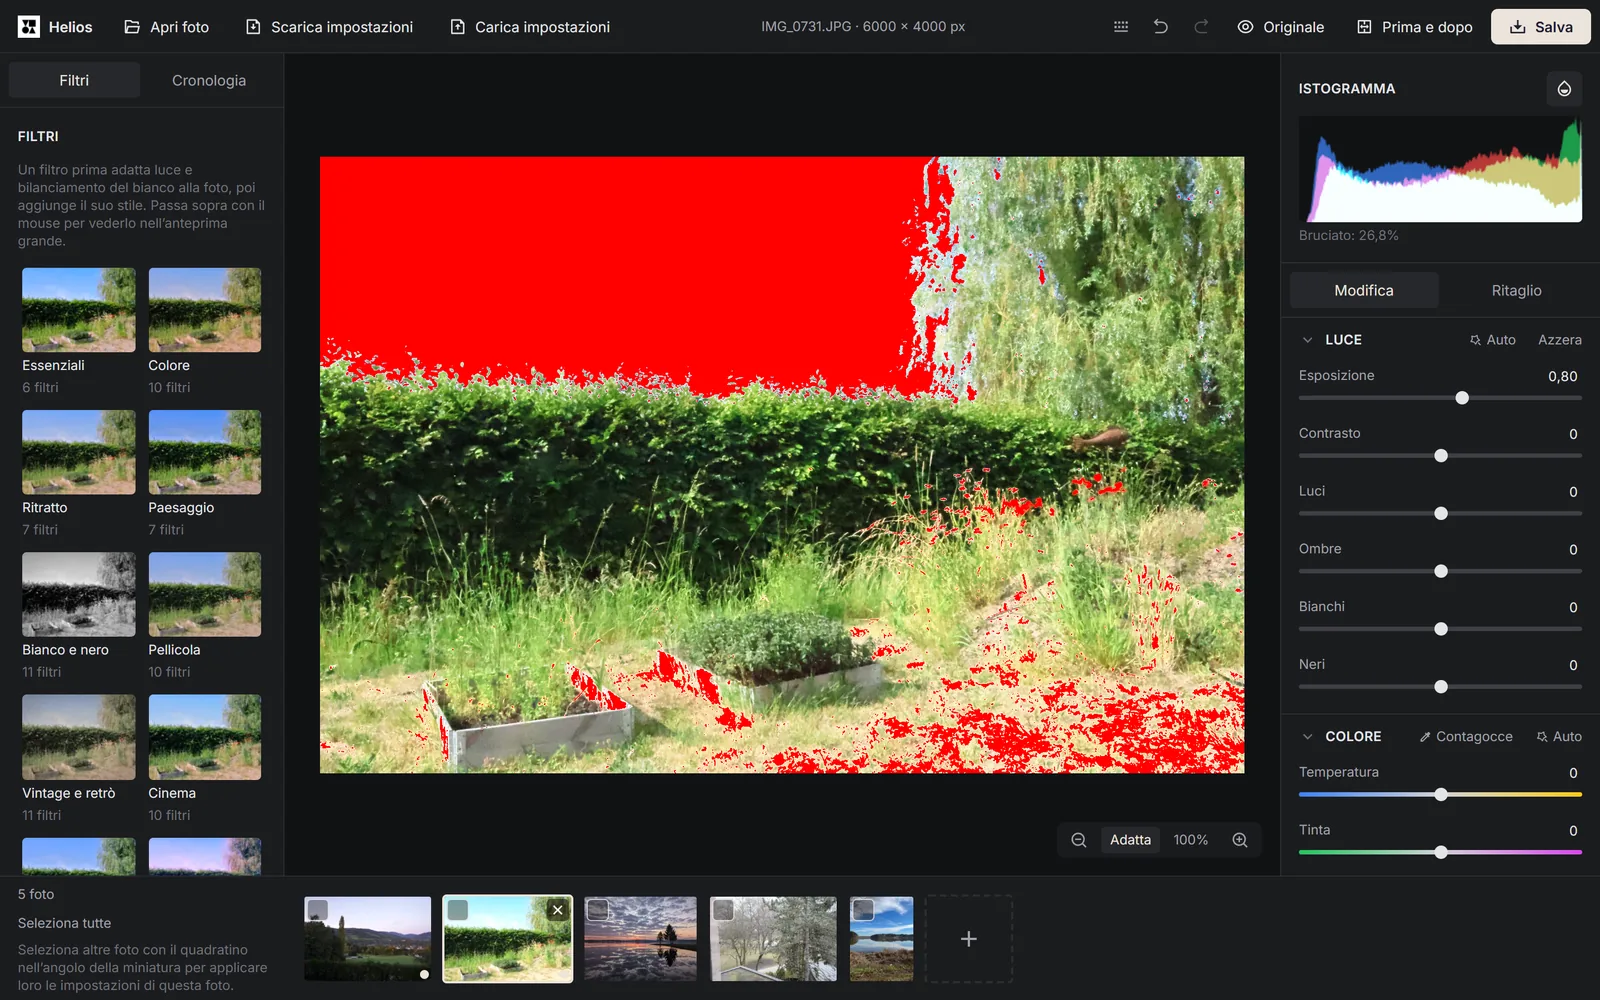
Task: Tick the checkbox on snowy trees thumbnail
Action: pyautogui.click(x=724, y=910)
